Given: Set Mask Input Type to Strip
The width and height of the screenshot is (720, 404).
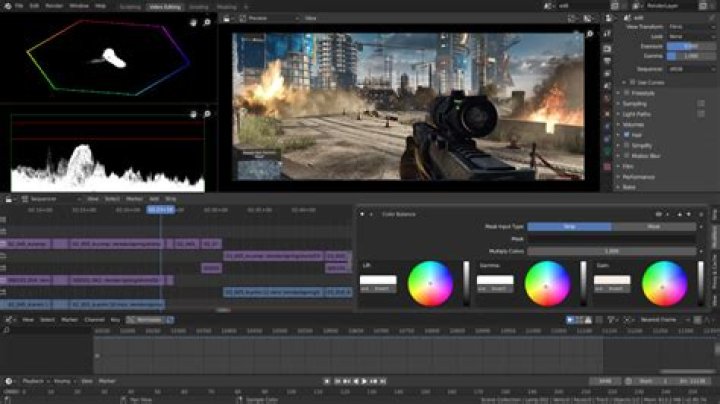Looking at the screenshot, I should point(569,227).
